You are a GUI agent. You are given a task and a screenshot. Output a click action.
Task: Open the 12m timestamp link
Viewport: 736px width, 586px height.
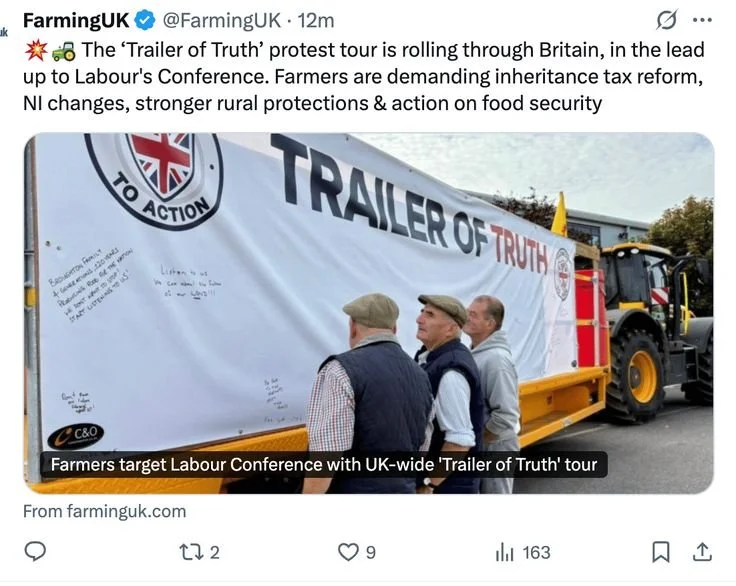pos(316,20)
